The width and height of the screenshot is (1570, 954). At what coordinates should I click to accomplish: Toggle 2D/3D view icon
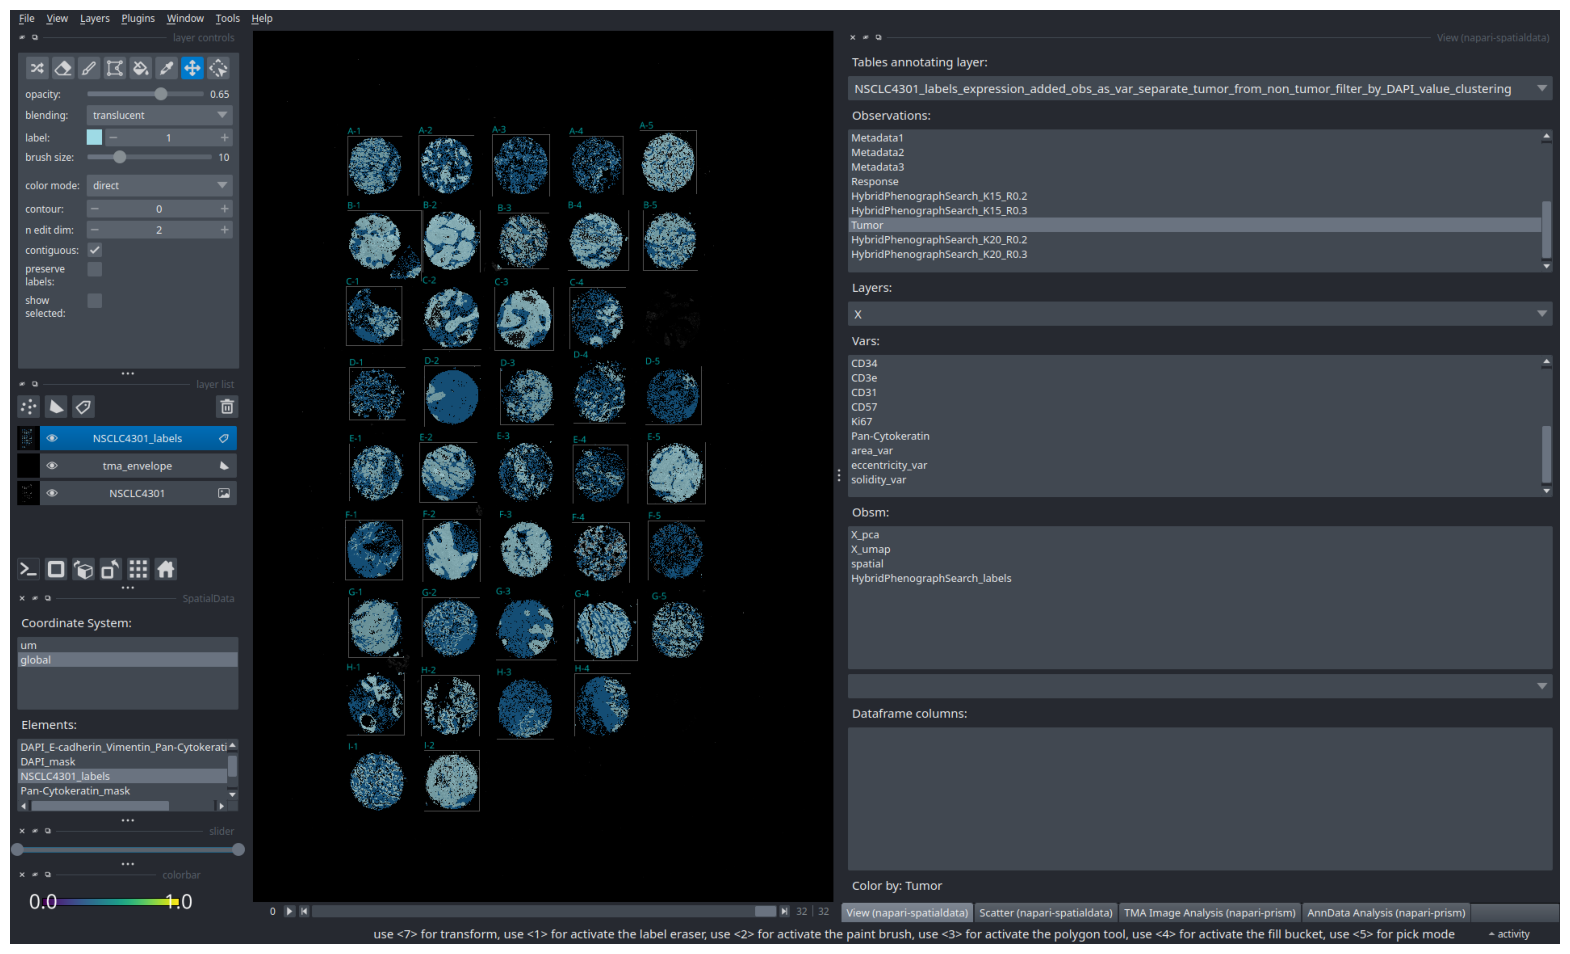56,569
